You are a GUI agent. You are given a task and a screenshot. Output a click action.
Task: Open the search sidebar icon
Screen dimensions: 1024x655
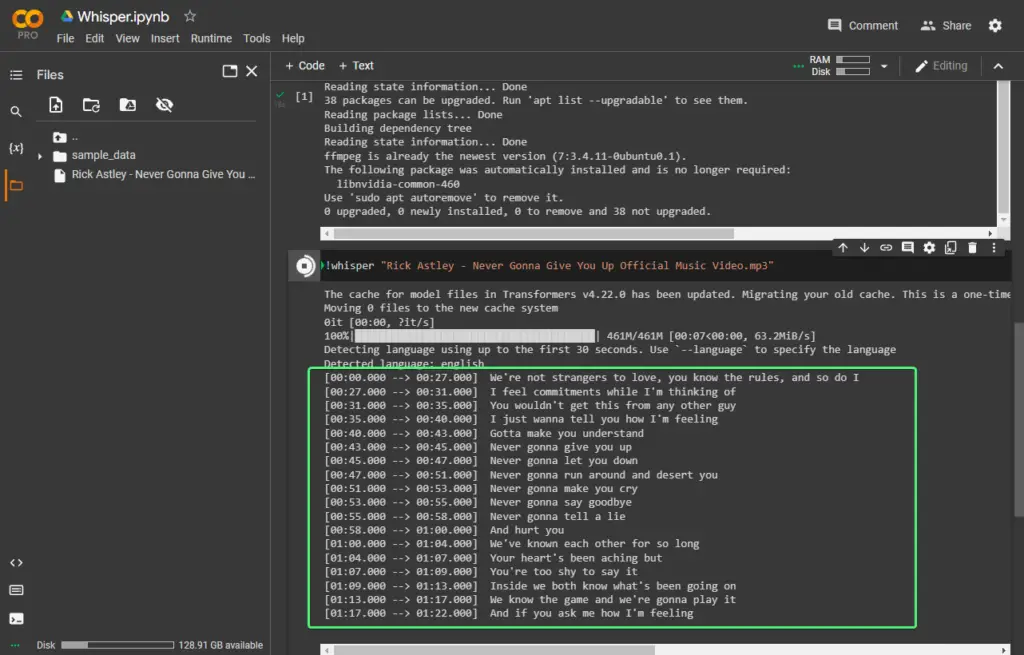click(16, 112)
